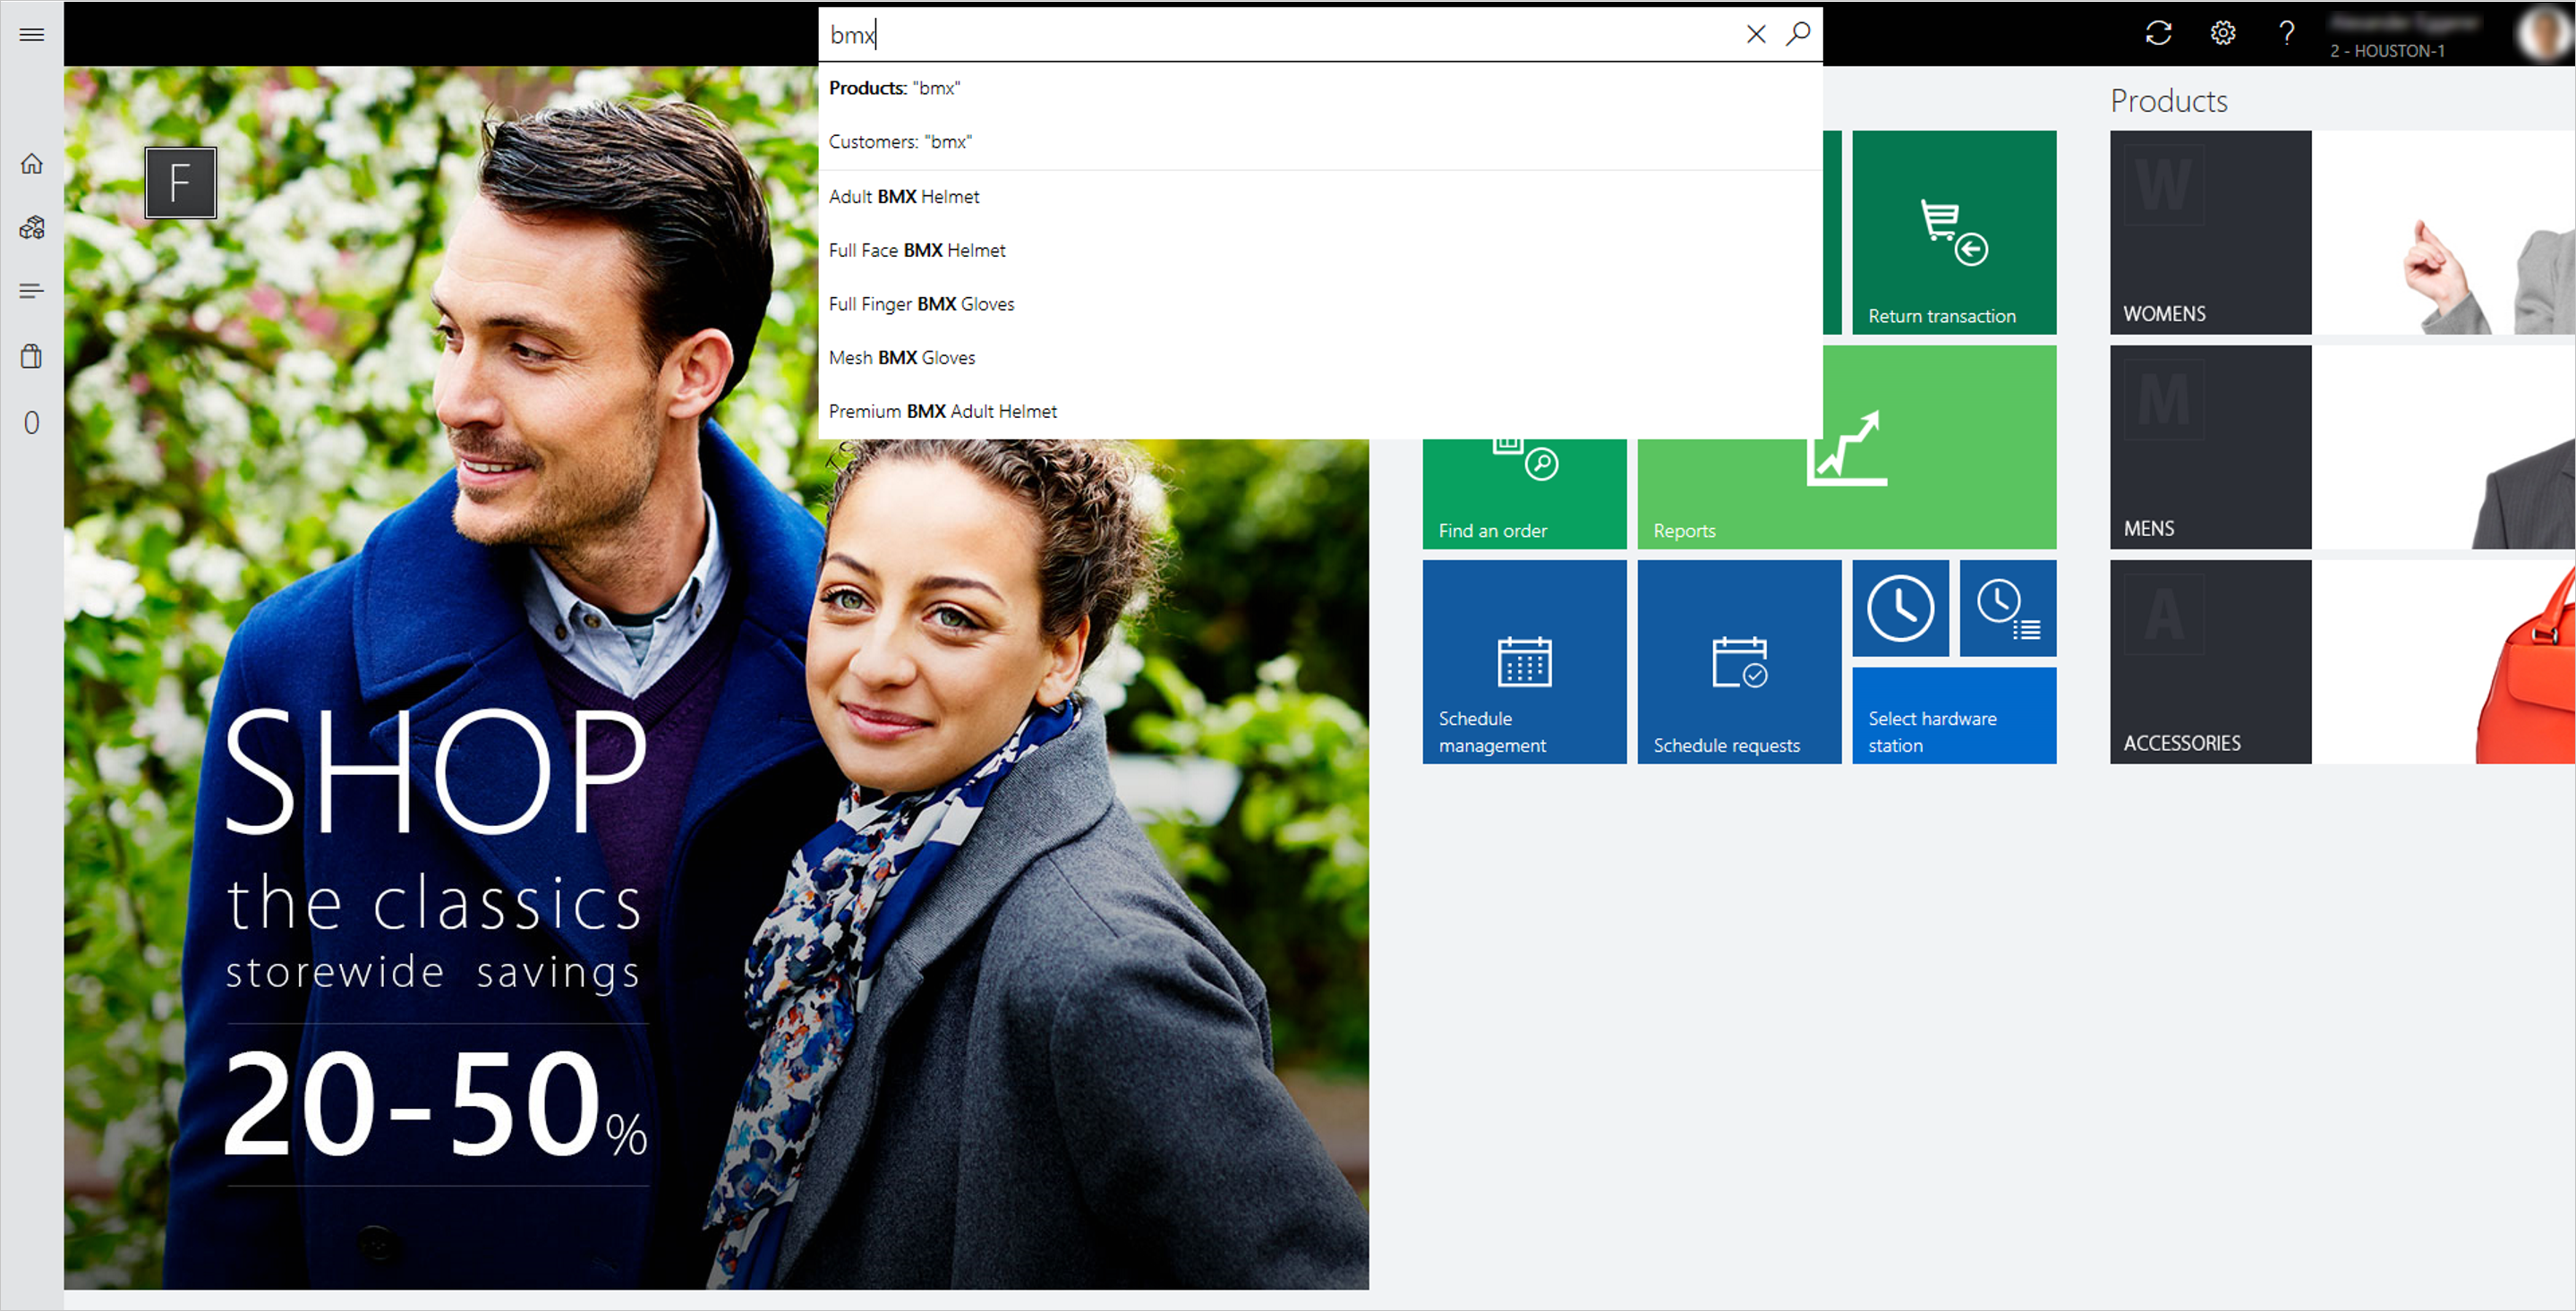Clear the BMX search query

tap(1755, 33)
